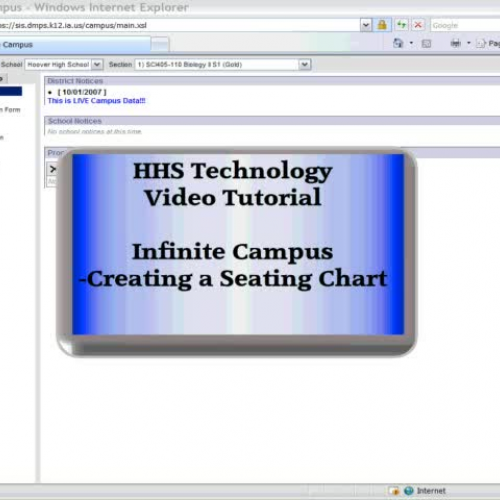Click into the Google search box
This screenshot has height=500, width=500.
[x=465, y=25]
